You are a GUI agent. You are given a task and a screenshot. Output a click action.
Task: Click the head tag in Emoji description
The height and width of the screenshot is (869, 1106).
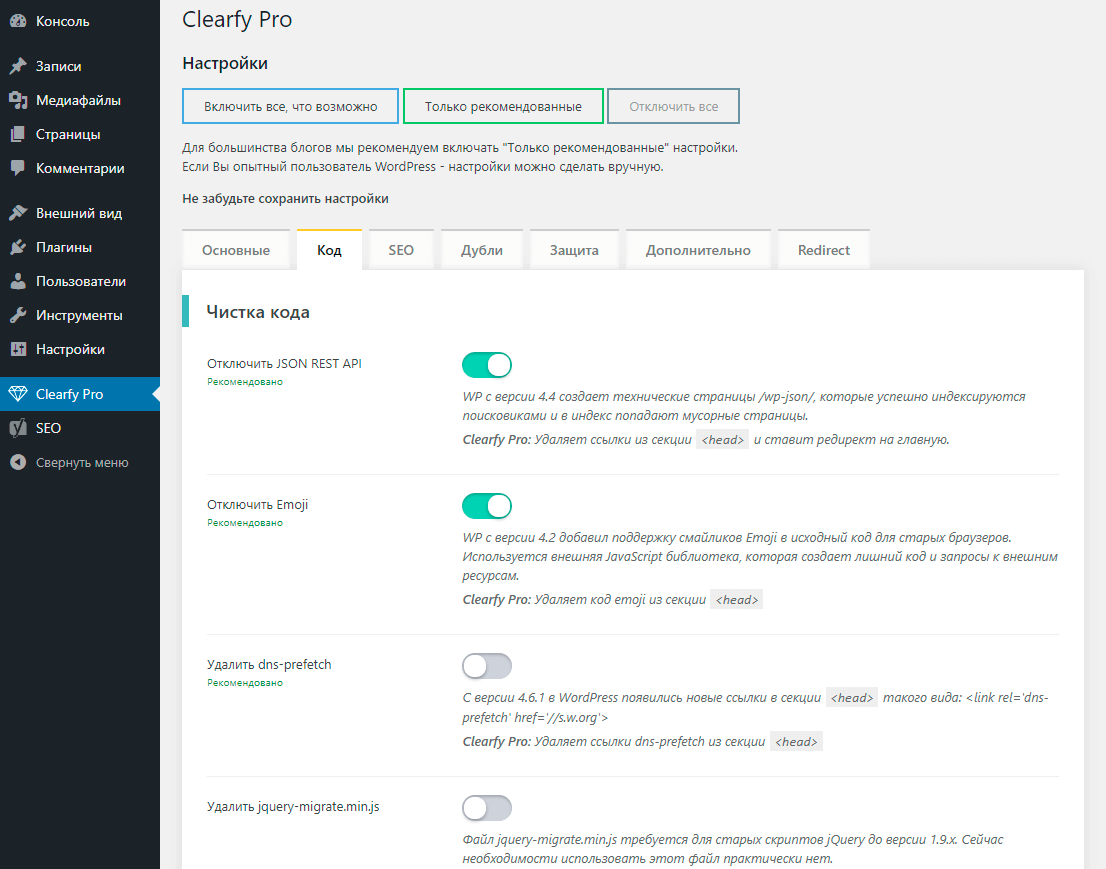(x=736, y=600)
